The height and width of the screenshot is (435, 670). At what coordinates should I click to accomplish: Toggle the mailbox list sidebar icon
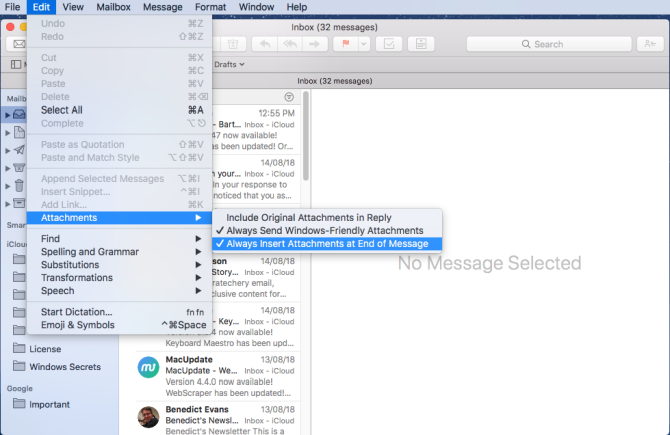tap(16, 65)
